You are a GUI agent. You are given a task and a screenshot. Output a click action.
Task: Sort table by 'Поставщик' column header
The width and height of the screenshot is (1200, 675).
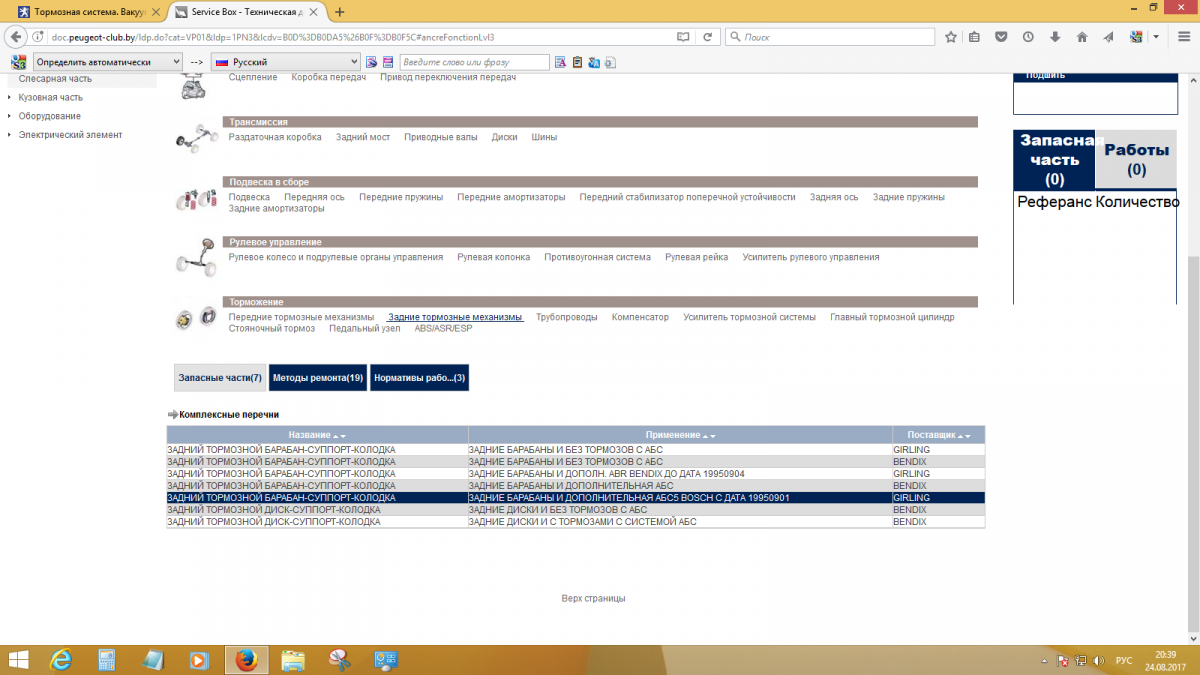pos(937,435)
